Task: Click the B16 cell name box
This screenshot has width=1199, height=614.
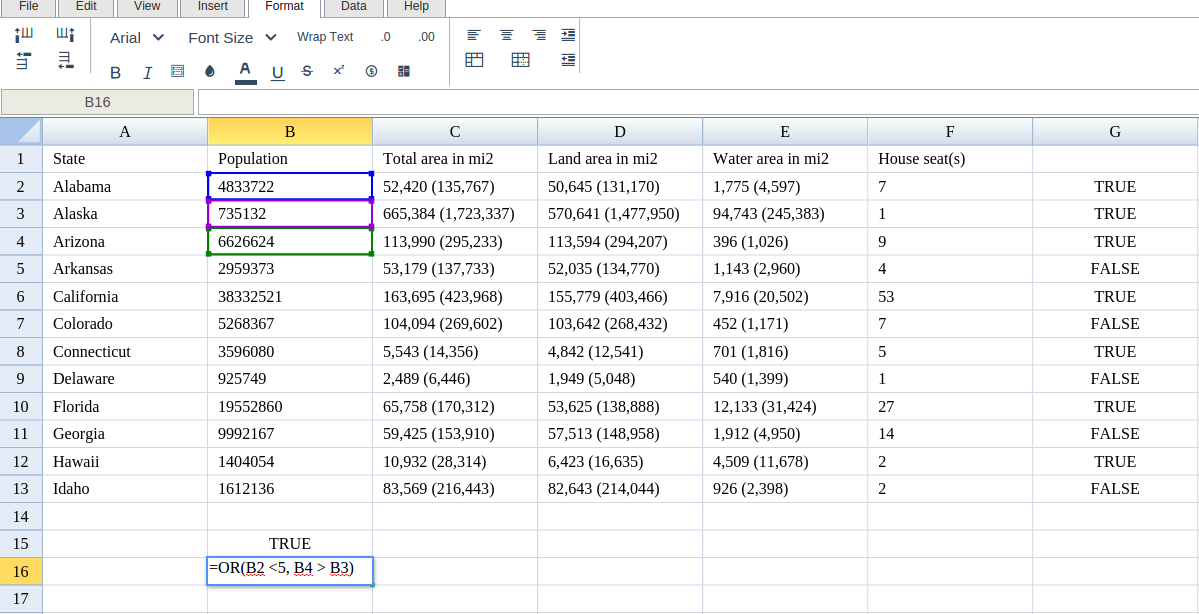Action: [x=97, y=102]
